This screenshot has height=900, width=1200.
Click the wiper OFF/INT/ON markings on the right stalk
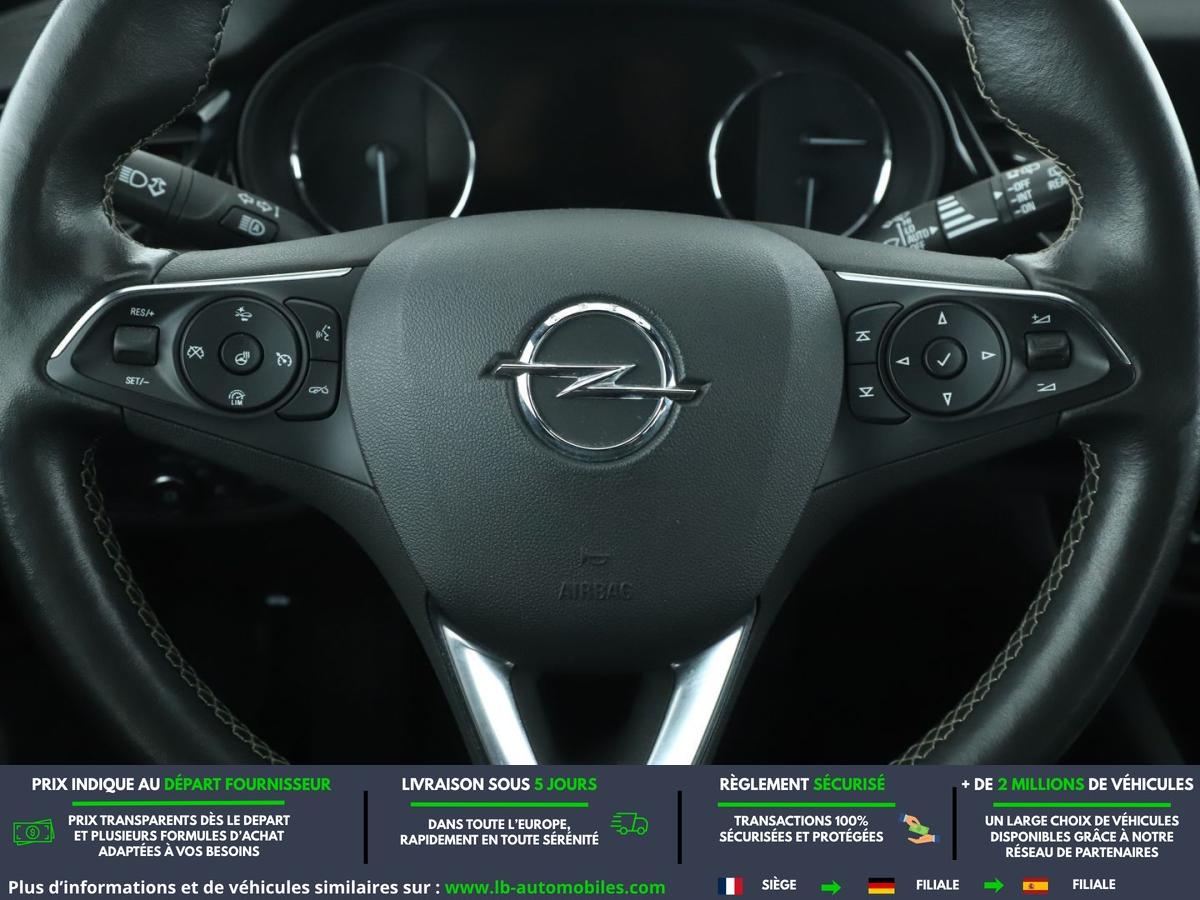(x=1021, y=196)
